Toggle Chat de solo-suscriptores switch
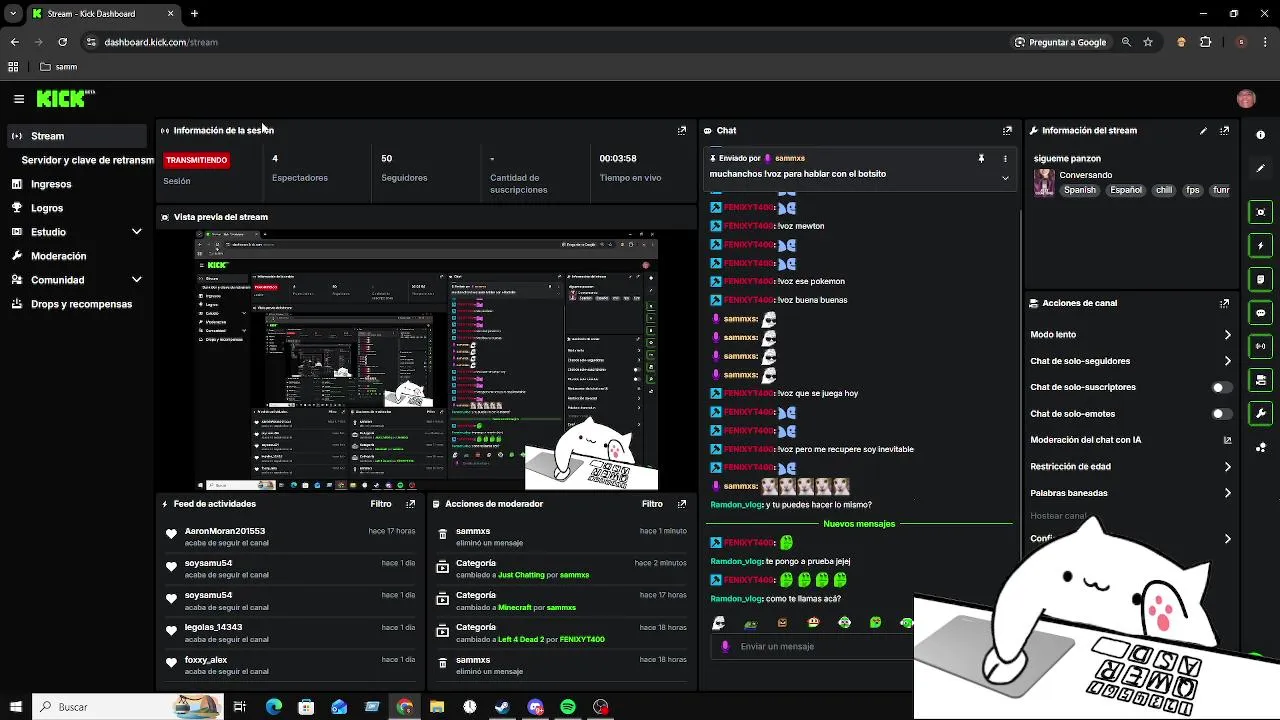 (1221, 387)
